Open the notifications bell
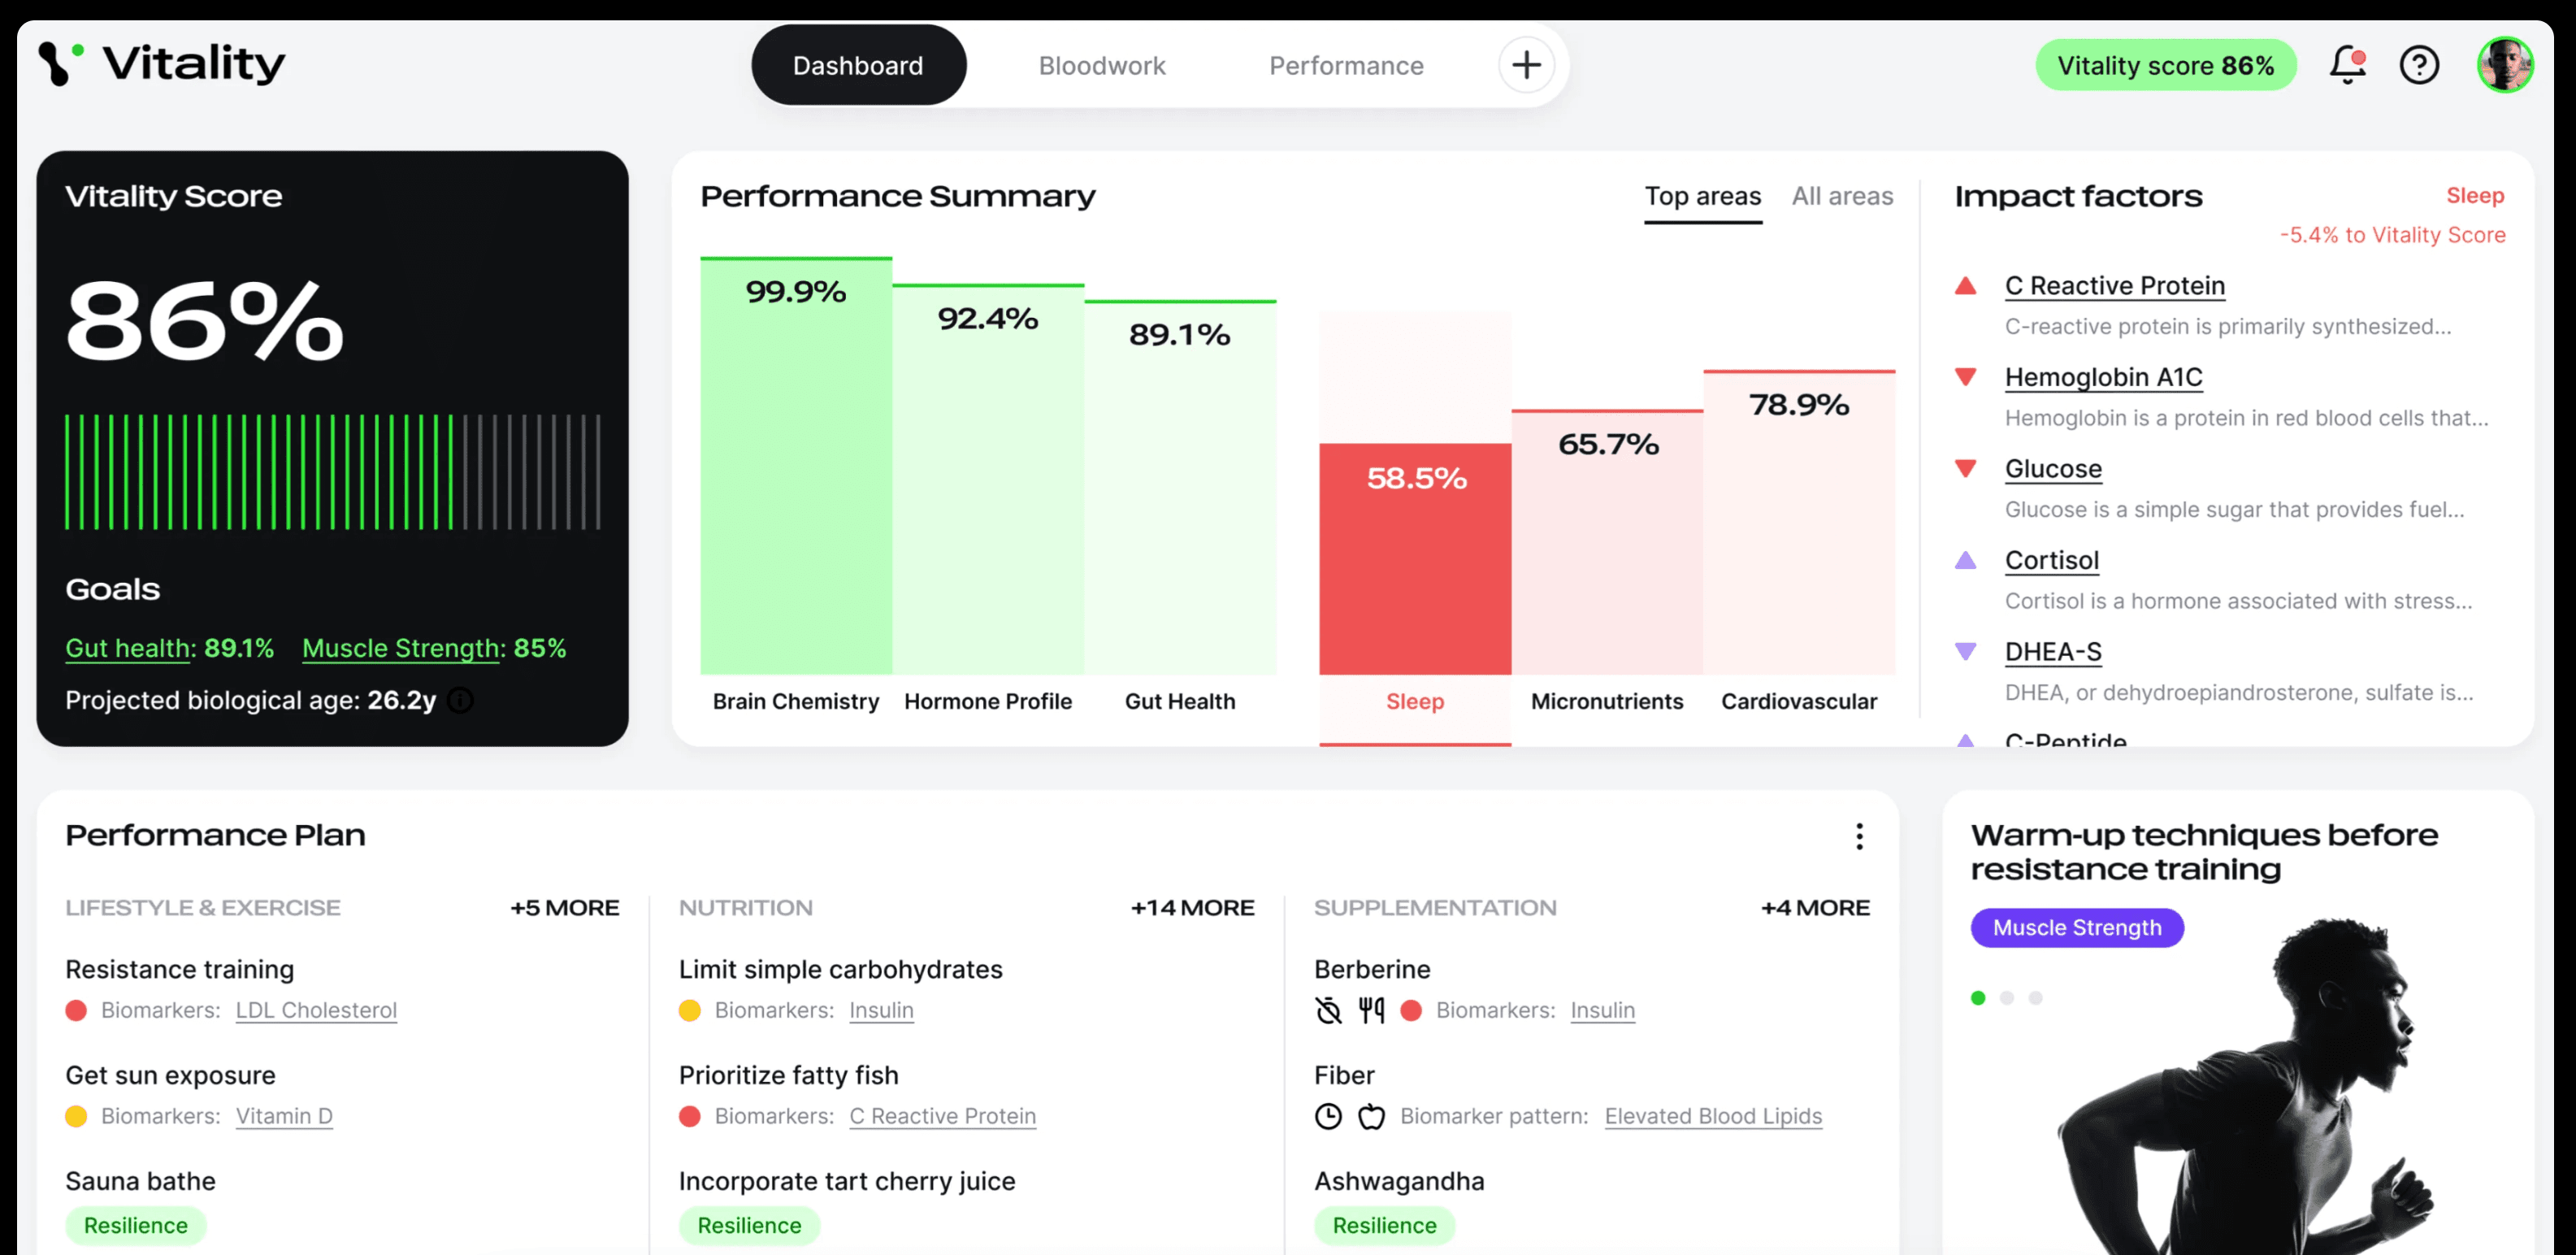Image resolution: width=2576 pixels, height=1255 pixels. click(2346, 66)
